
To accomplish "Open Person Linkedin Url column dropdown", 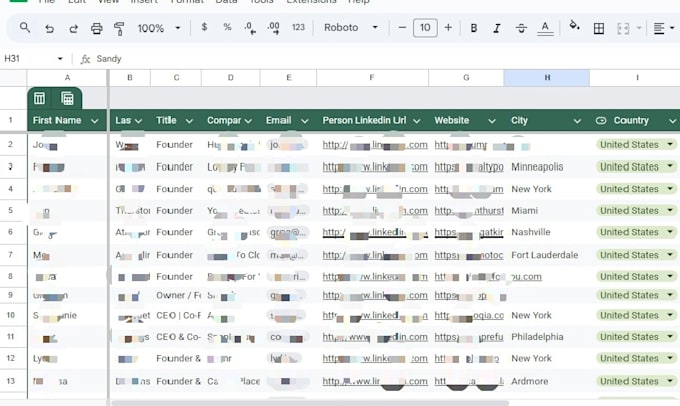I will tap(416, 121).
